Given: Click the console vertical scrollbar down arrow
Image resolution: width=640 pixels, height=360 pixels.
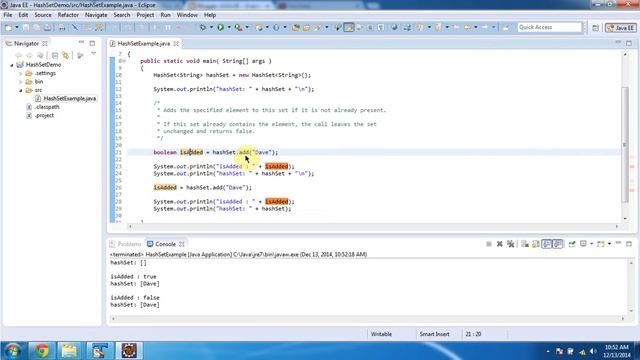Looking at the screenshot, I should tap(631, 311).
